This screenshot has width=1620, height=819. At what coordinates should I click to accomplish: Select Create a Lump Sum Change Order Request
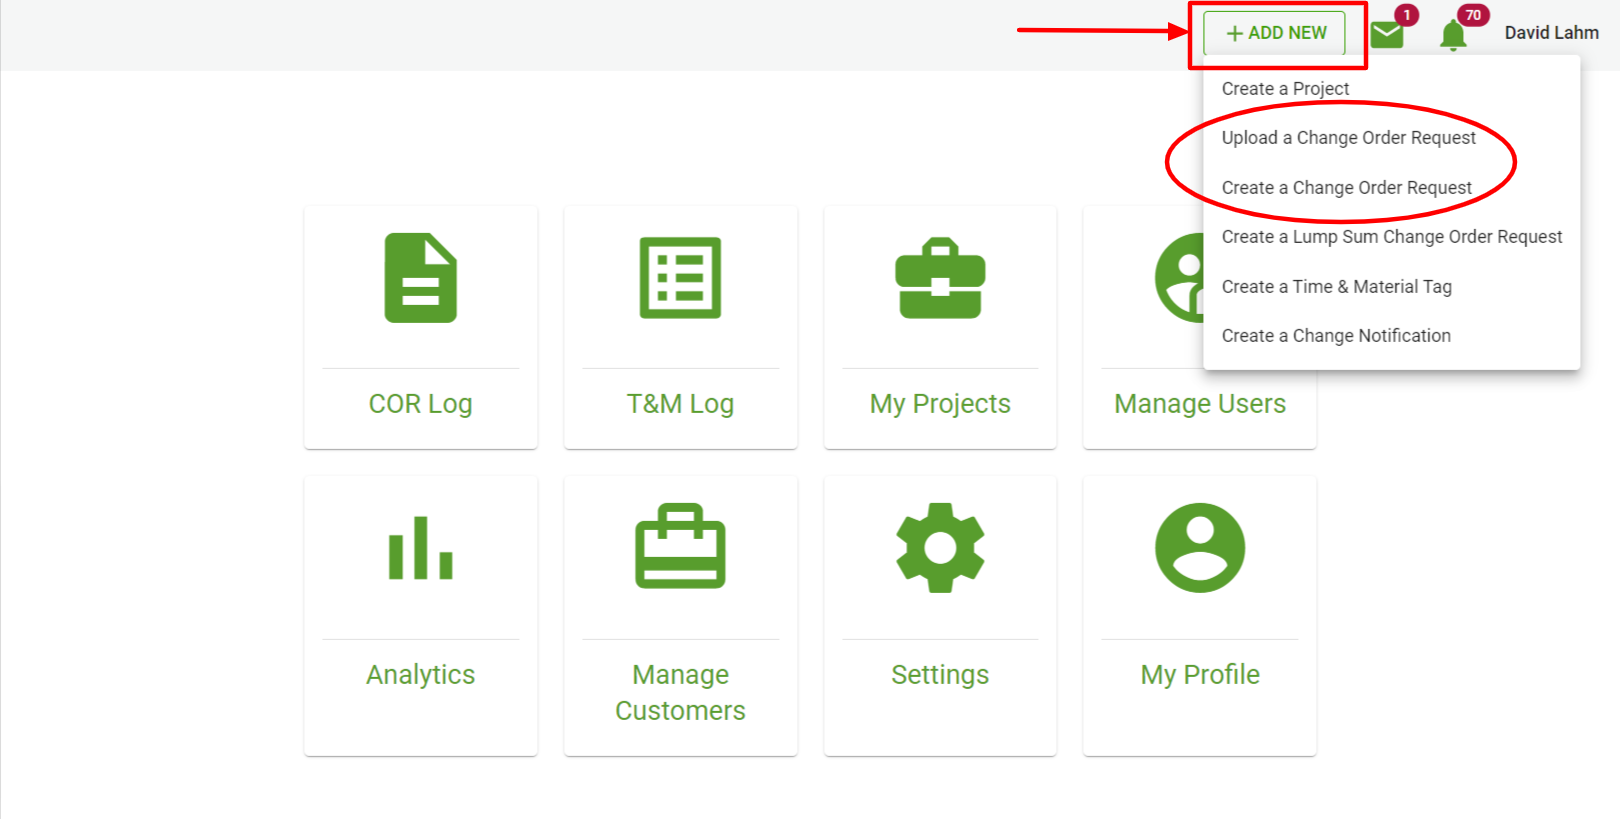click(1391, 237)
